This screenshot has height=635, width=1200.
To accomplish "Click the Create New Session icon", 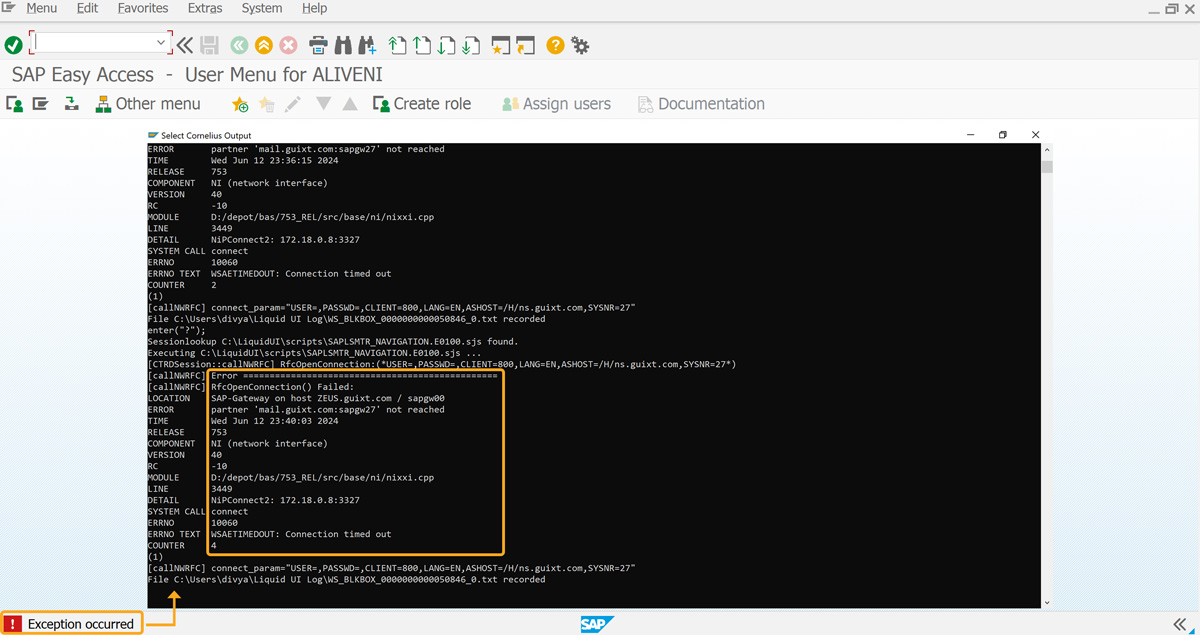I will (501, 45).
